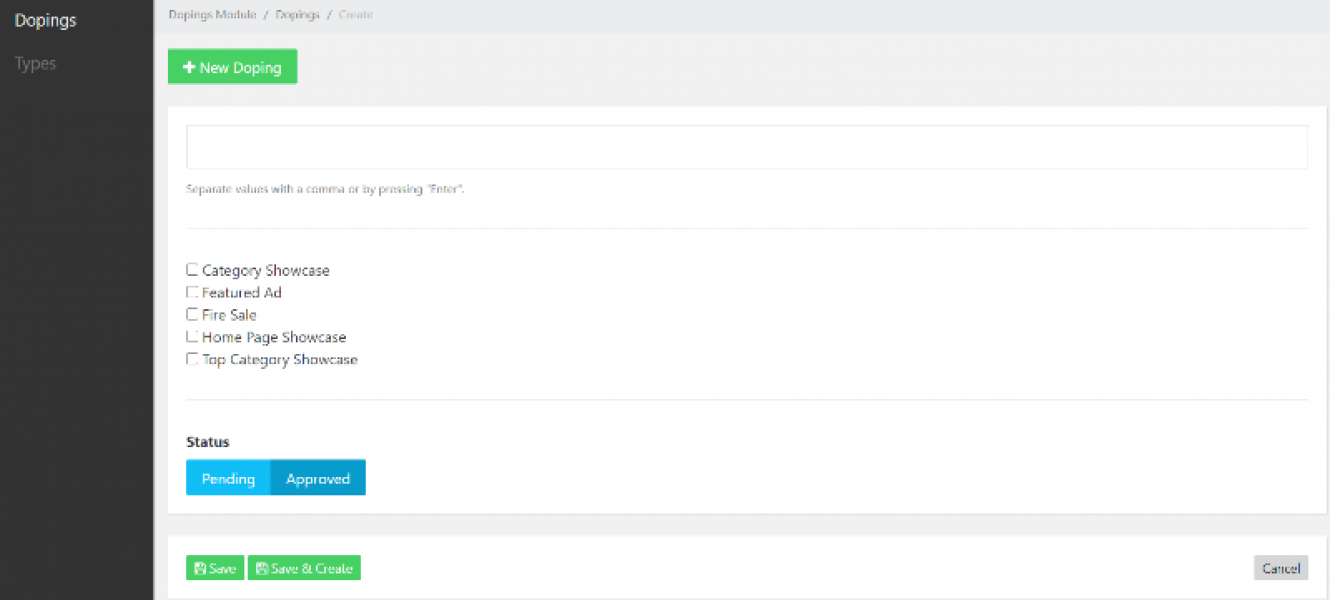Image resolution: width=1330 pixels, height=600 pixels.
Task: Set status to Pending
Action: 228,478
